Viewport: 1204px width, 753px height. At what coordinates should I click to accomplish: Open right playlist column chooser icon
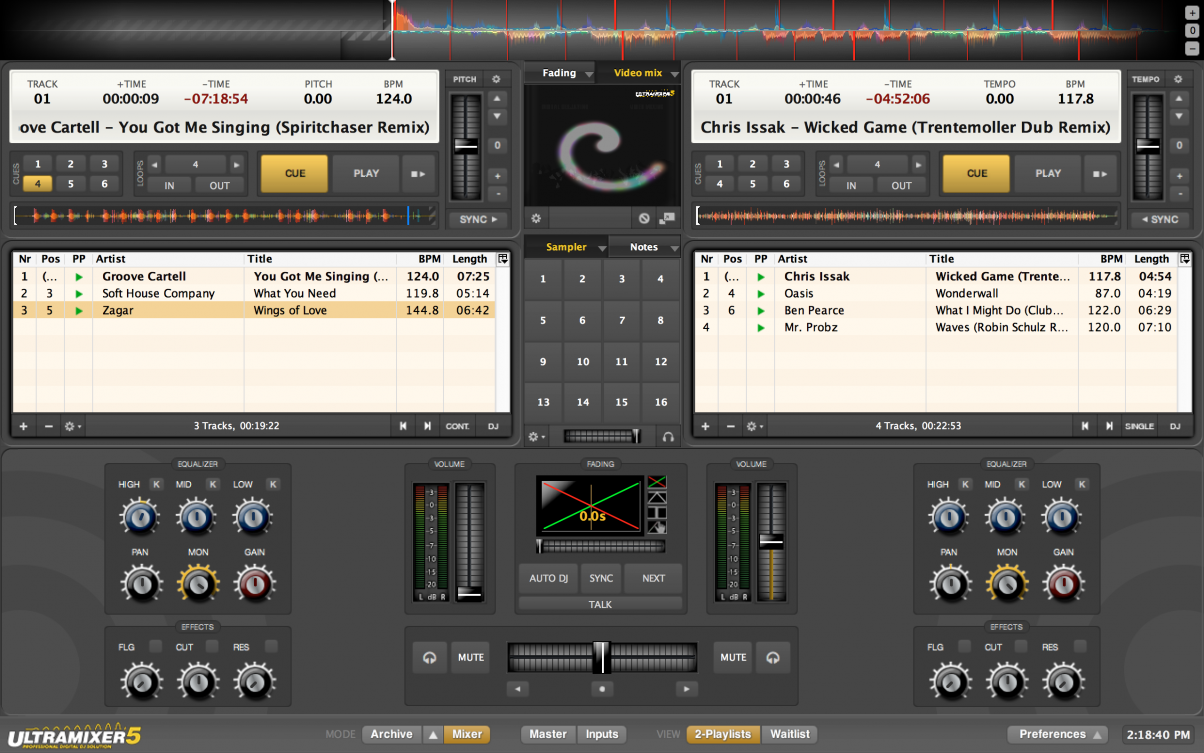click(x=1185, y=259)
